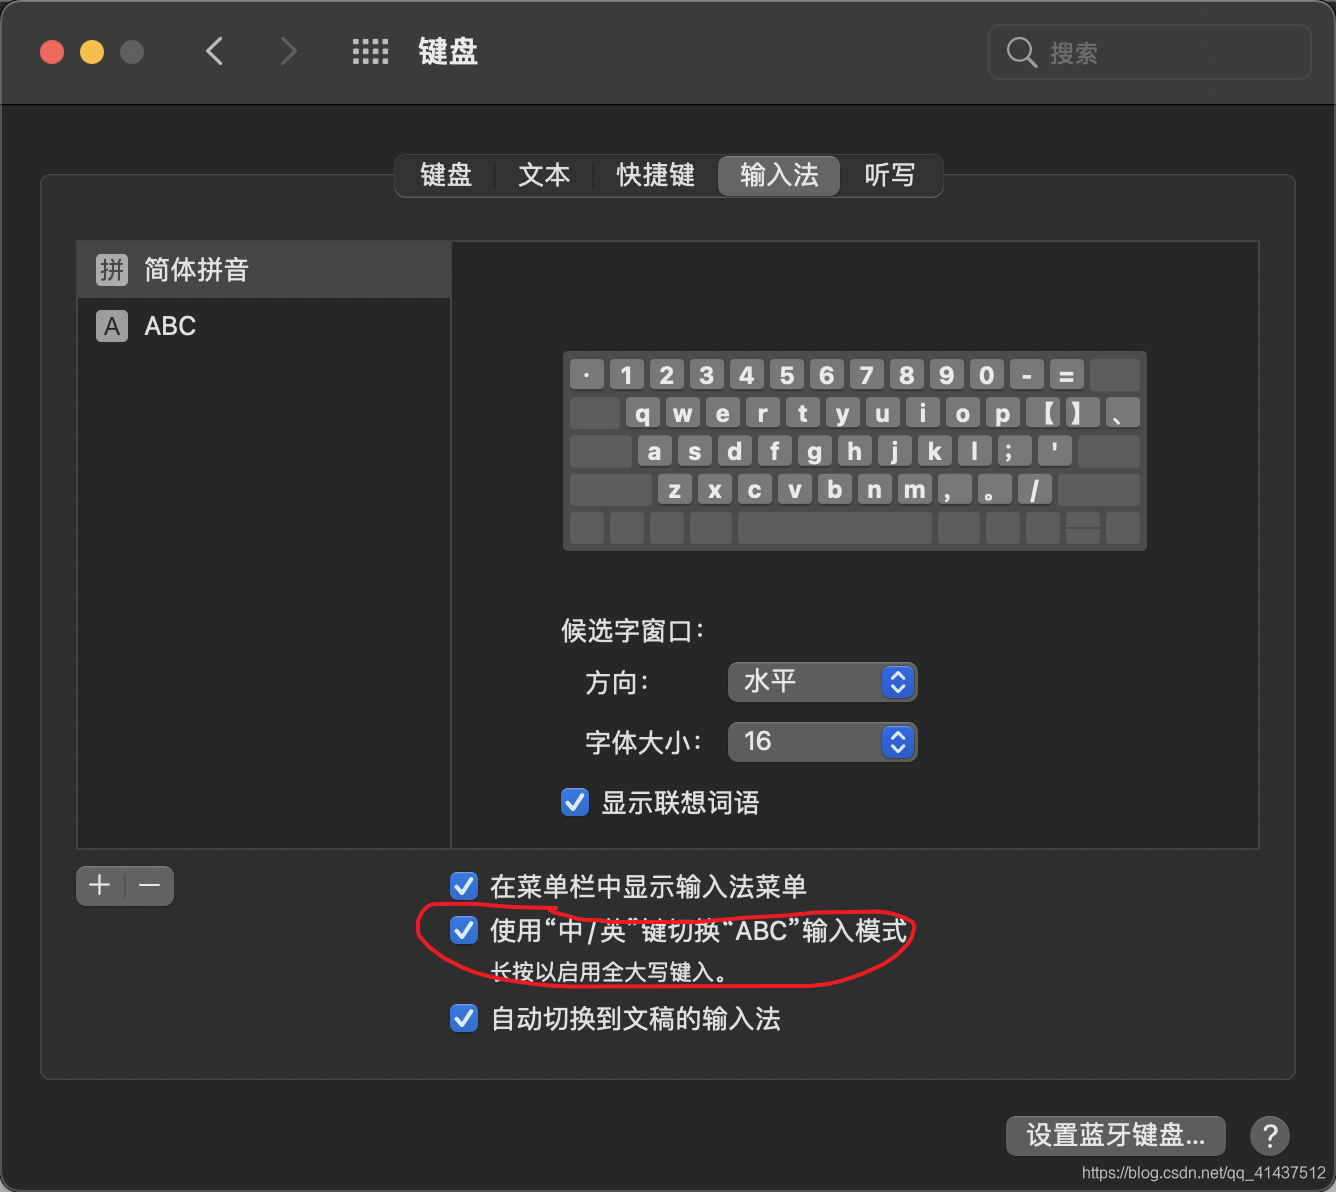Switch to the 听写 tab
Viewport: 1336px width, 1192px height.
pyautogui.click(x=890, y=176)
